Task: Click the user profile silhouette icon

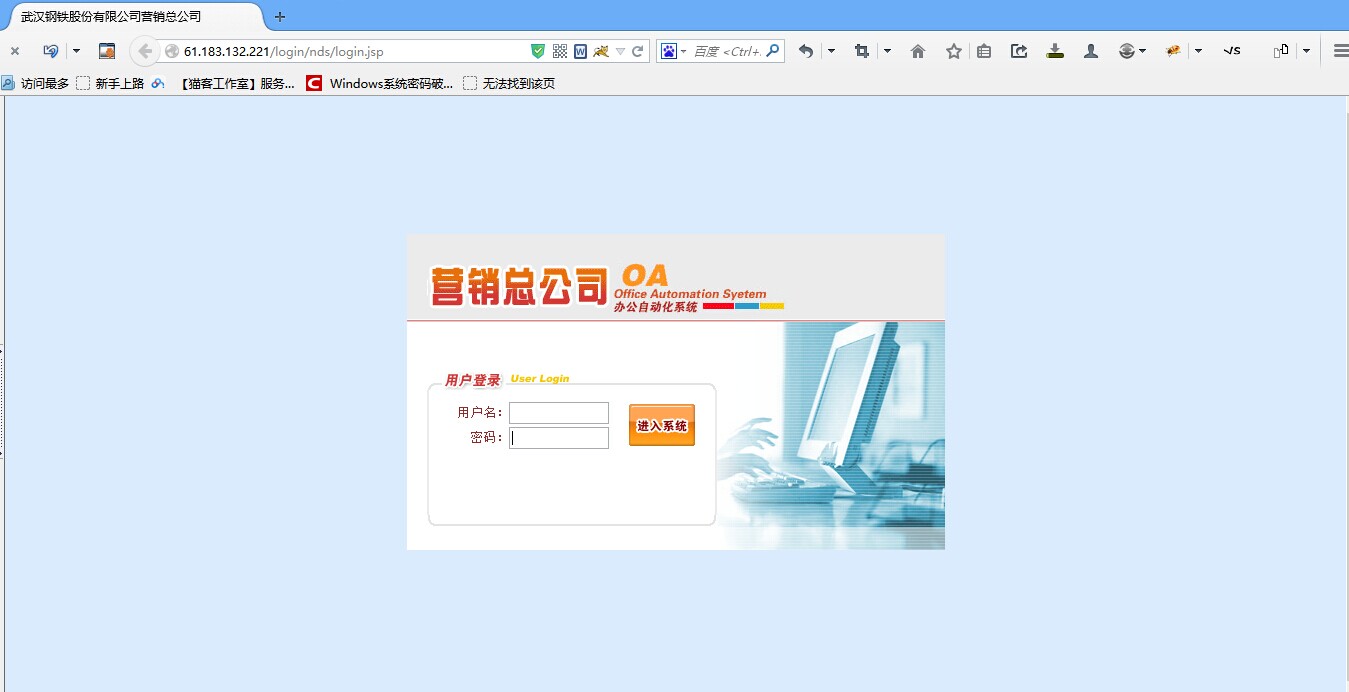Action: coord(1091,51)
